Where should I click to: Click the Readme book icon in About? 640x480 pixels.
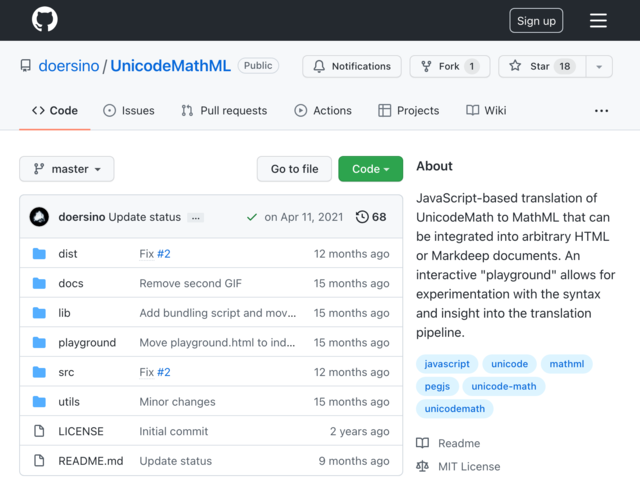[x=422, y=443]
